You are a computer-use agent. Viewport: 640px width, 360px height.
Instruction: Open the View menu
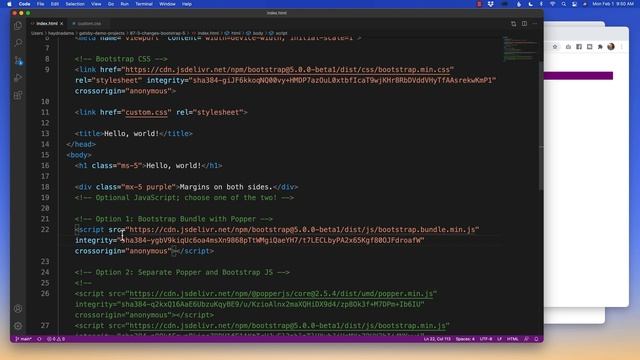96,4
